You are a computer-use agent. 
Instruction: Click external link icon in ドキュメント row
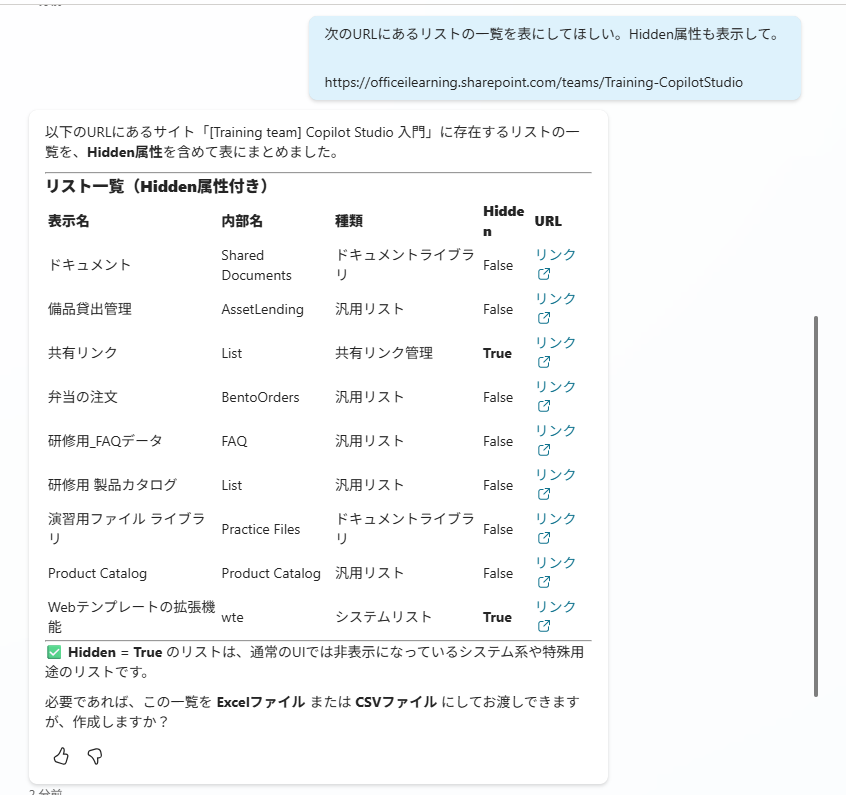544,274
